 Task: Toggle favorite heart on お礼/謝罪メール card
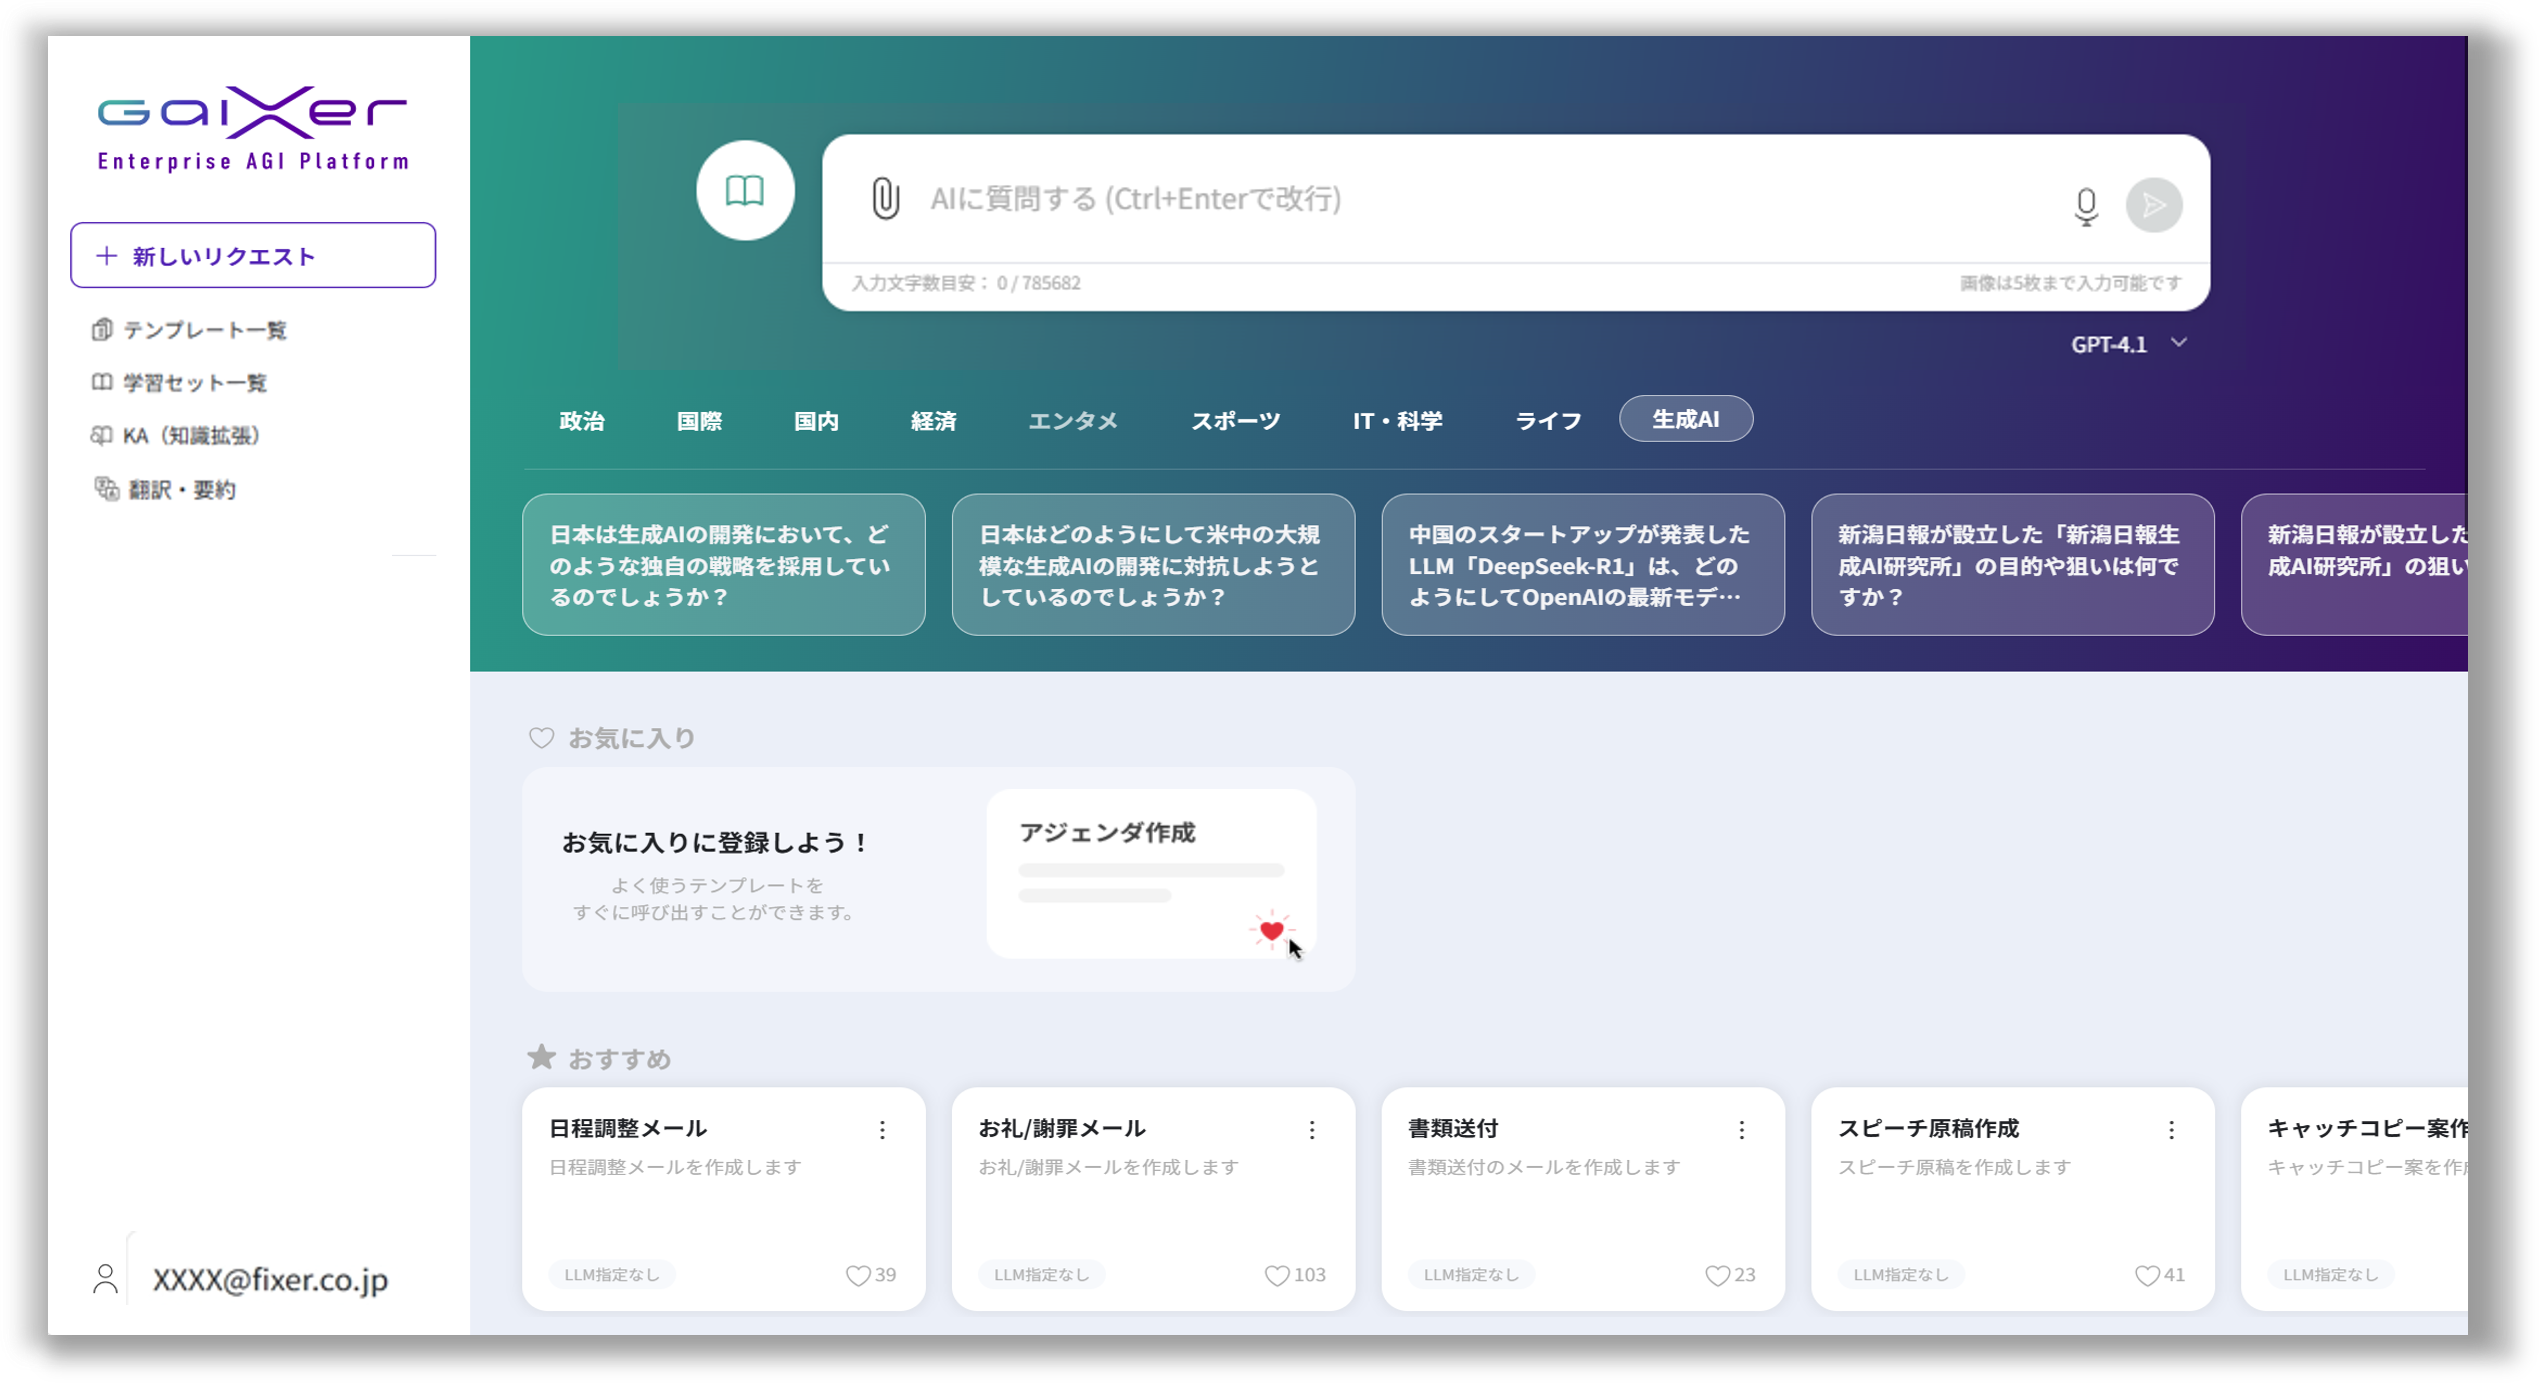(1276, 1275)
